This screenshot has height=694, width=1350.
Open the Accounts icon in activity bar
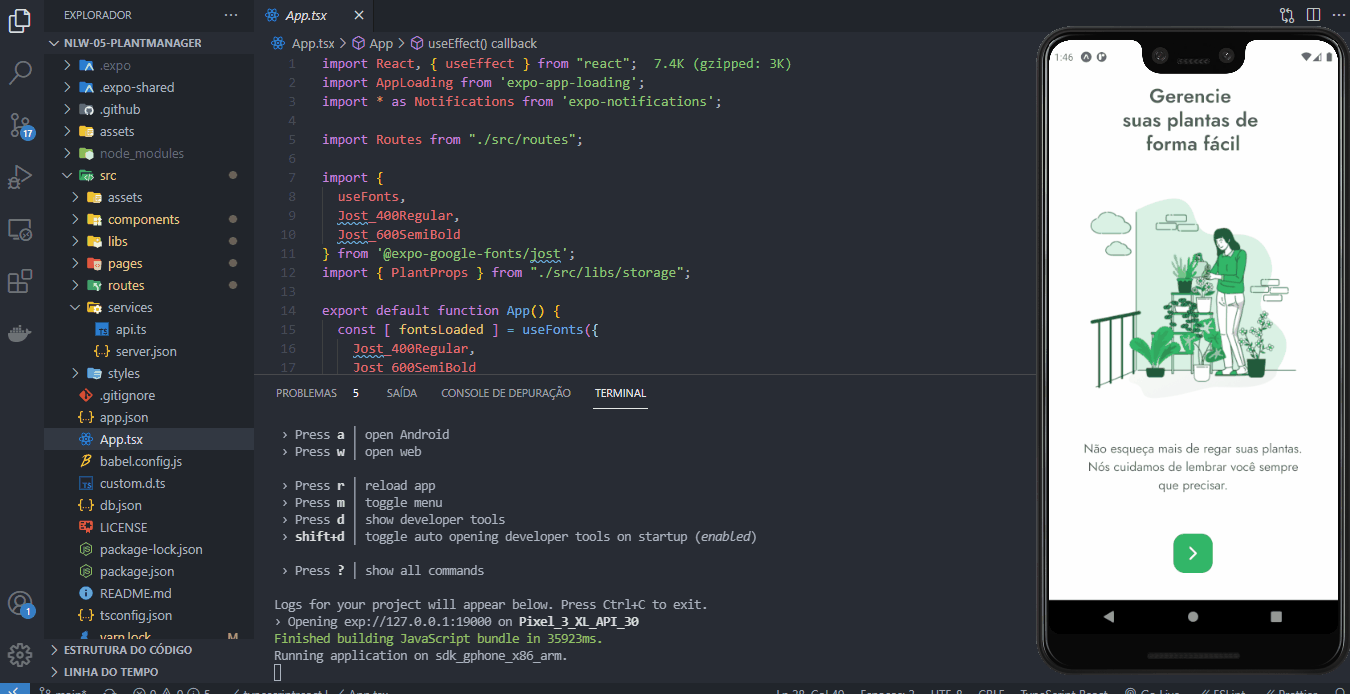coord(20,603)
